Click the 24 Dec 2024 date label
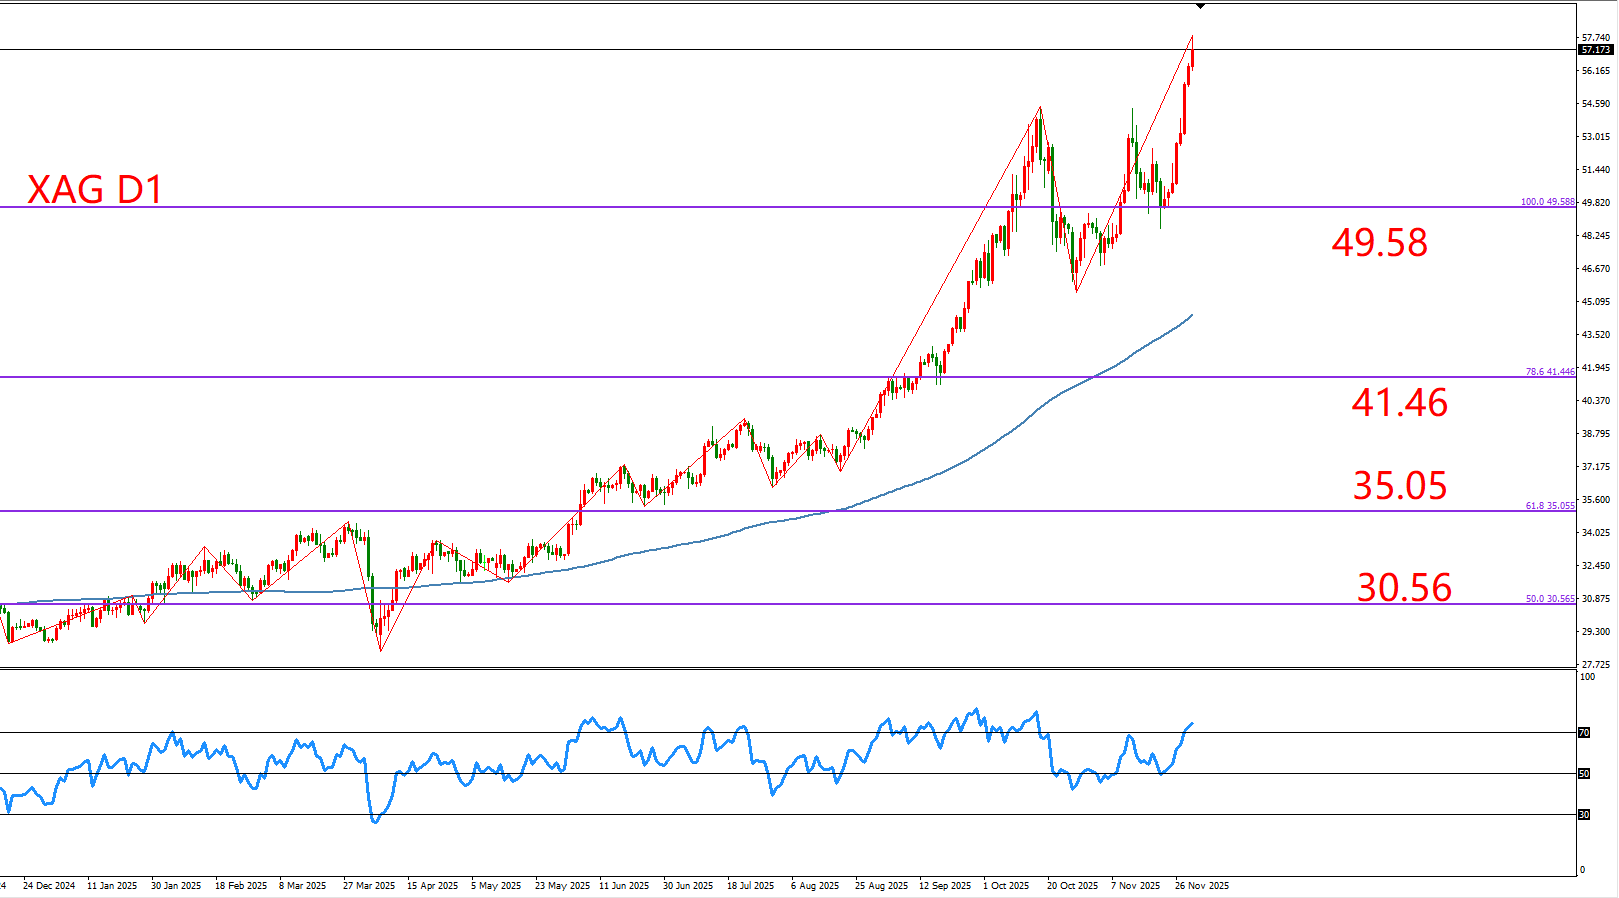1619x898 pixels. click(x=48, y=886)
